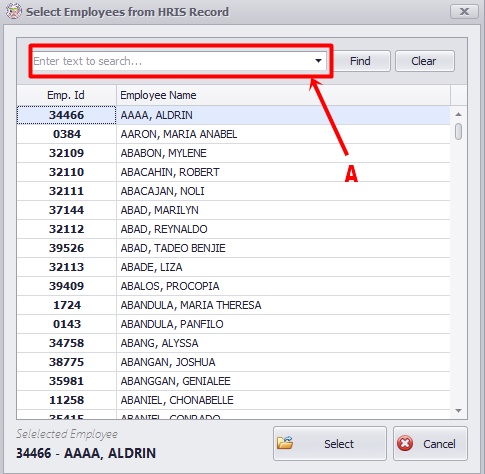
Task: Click the folder icon on Select button
Action: 285,443
